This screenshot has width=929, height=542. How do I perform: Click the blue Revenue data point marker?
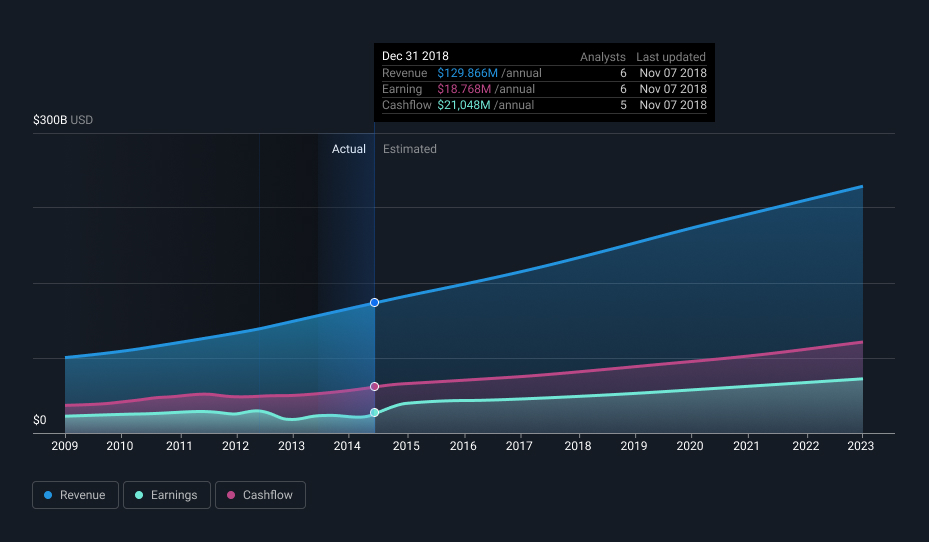pyautogui.click(x=374, y=302)
